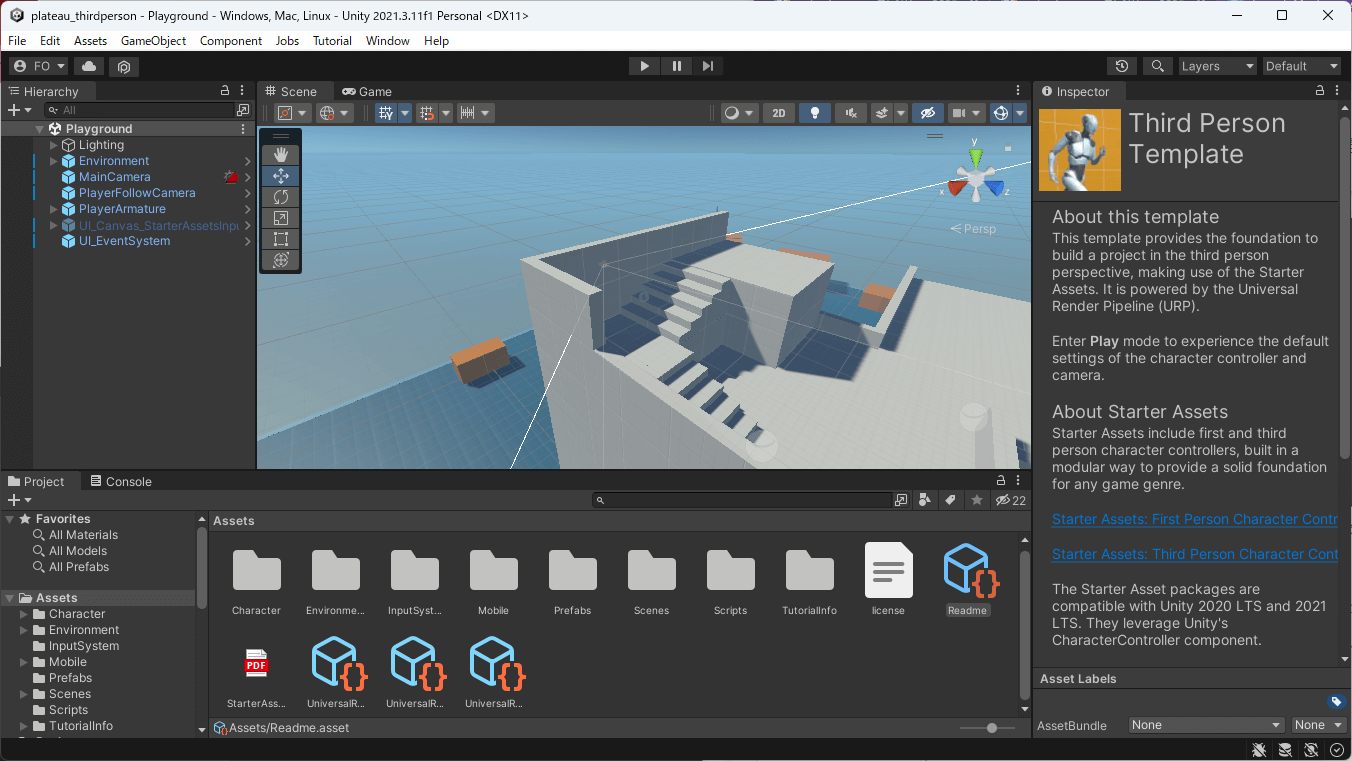Switch to the Game tab
The height and width of the screenshot is (761, 1352).
pyautogui.click(x=366, y=91)
